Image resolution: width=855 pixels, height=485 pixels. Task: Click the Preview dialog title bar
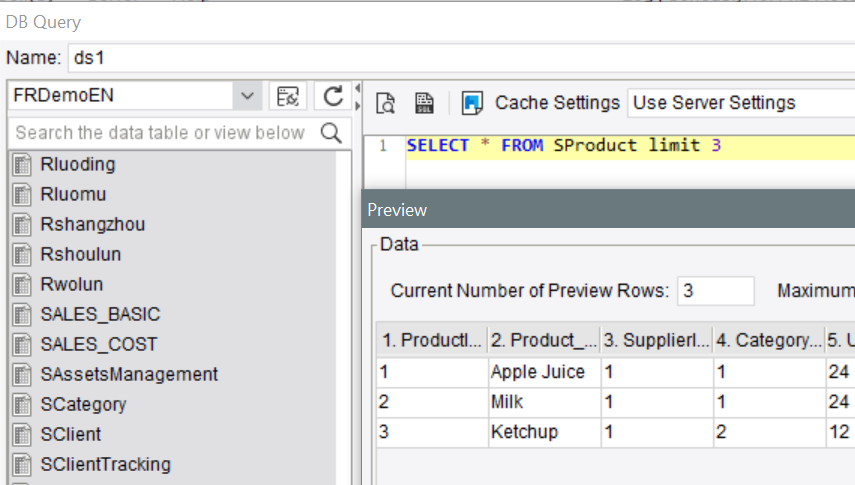click(608, 209)
